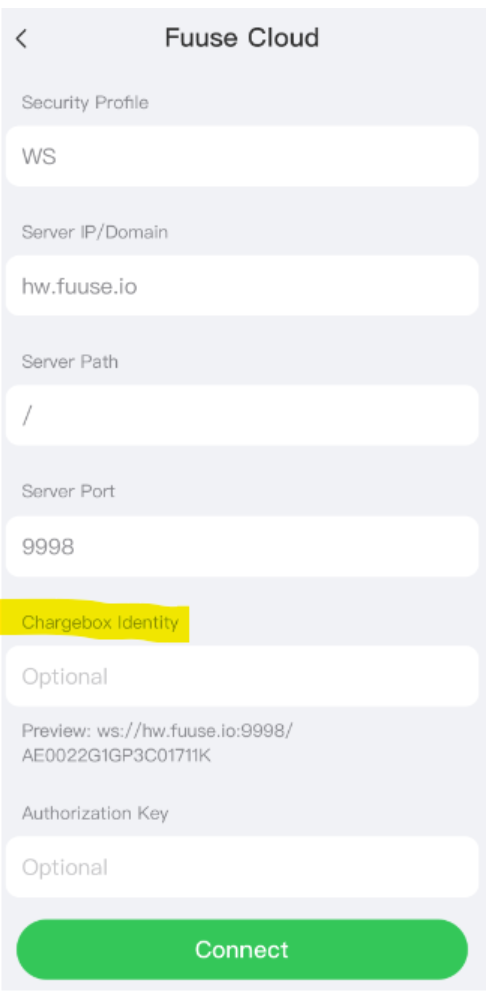The height and width of the screenshot is (1000, 492).
Task: Focus the Authorization Key input field
Action: click(x=242, y=867)
